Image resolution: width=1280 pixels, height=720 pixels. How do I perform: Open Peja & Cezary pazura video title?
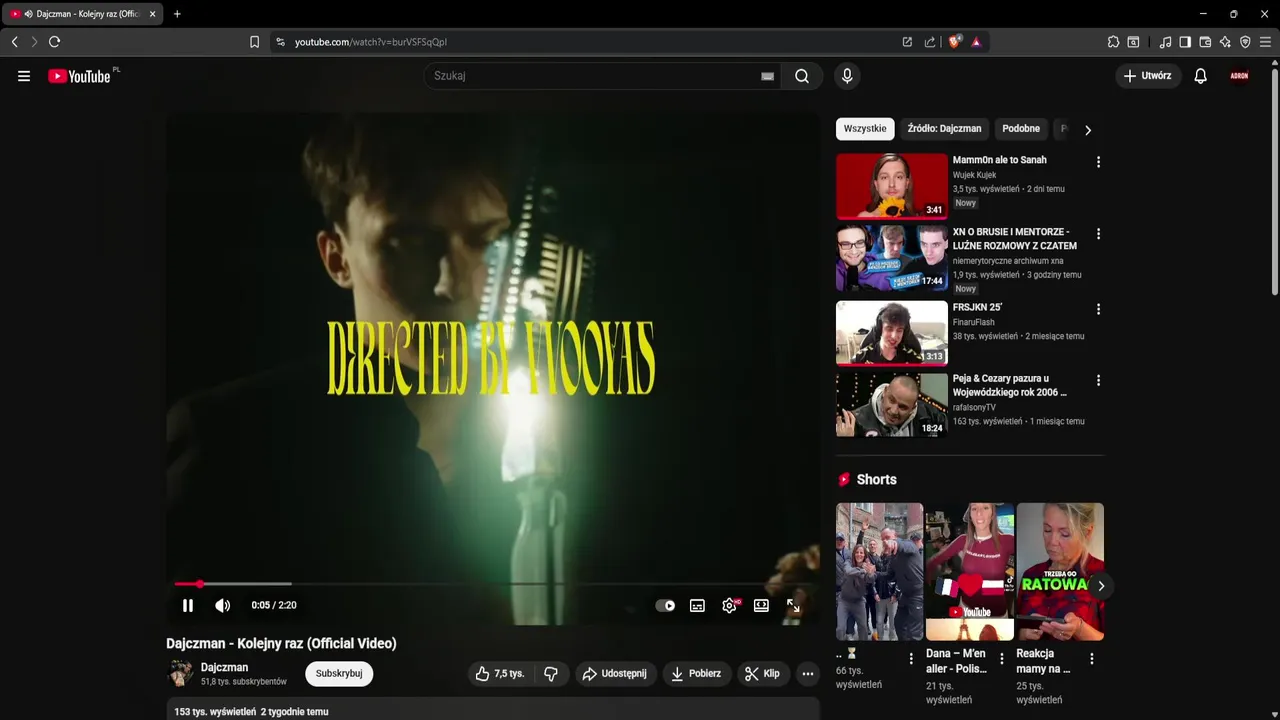(x=1010, y=386)
